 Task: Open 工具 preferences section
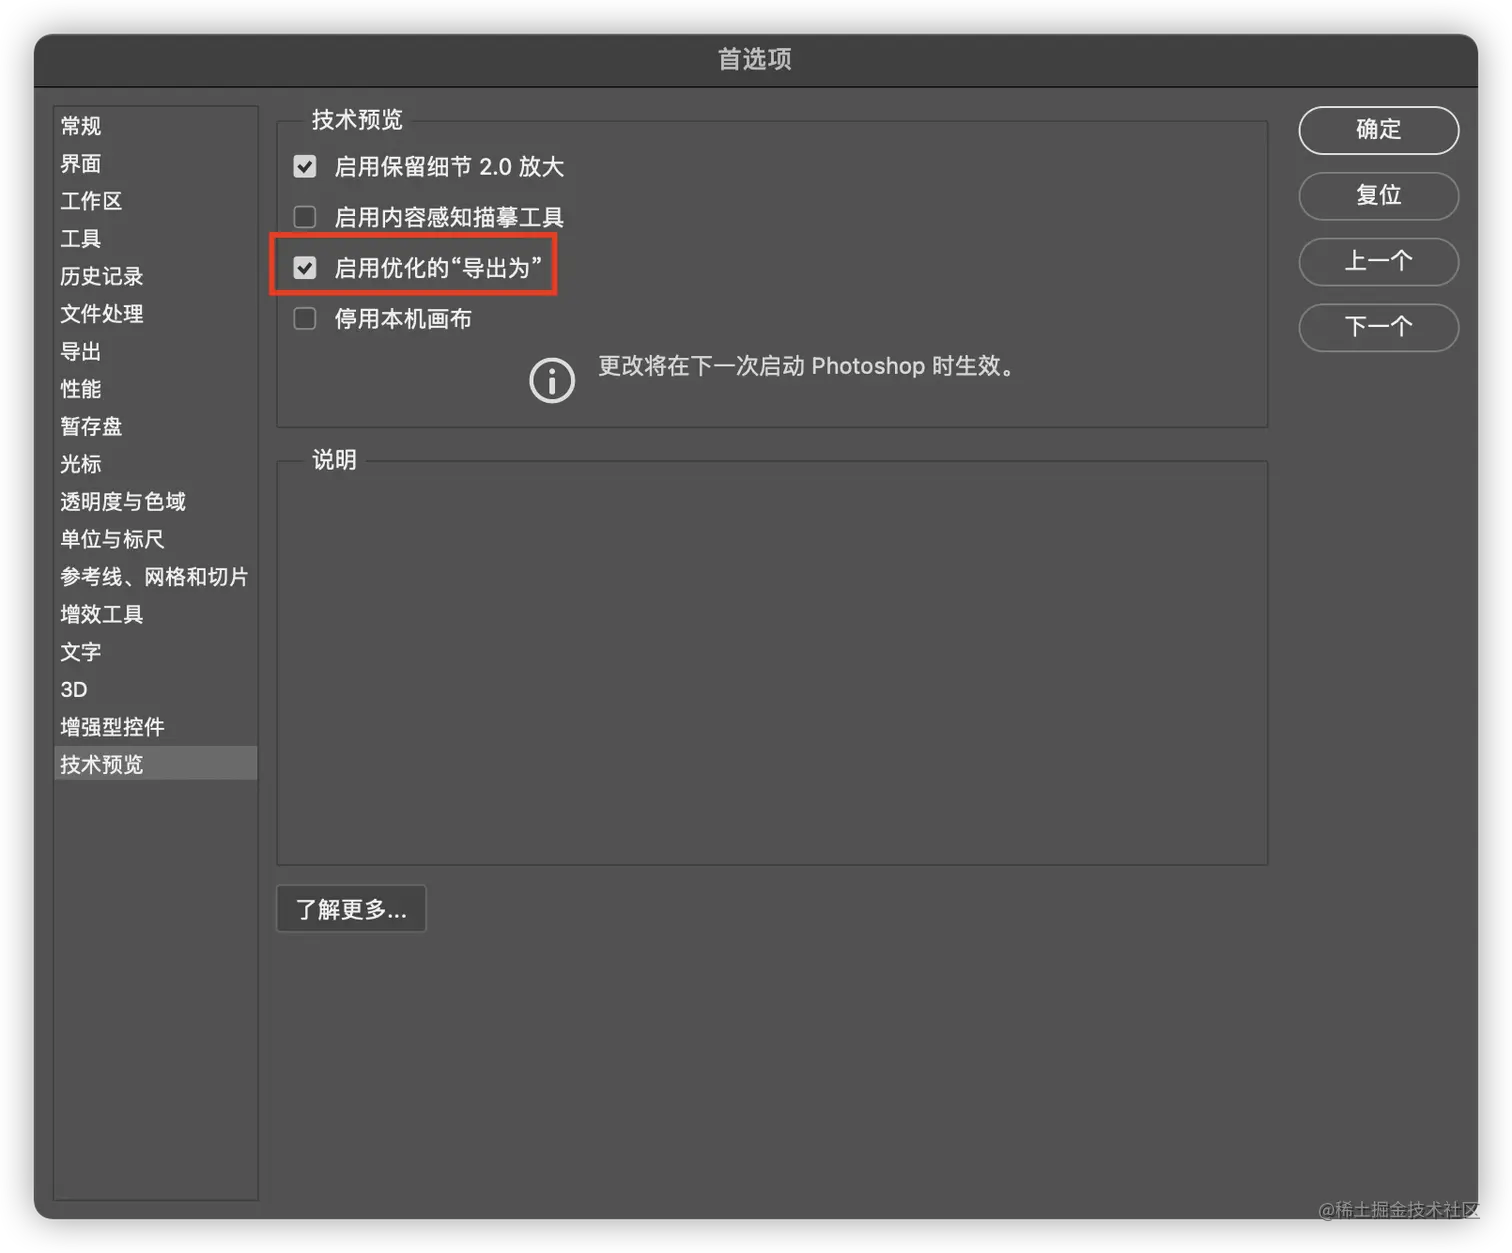click(156, 239)
